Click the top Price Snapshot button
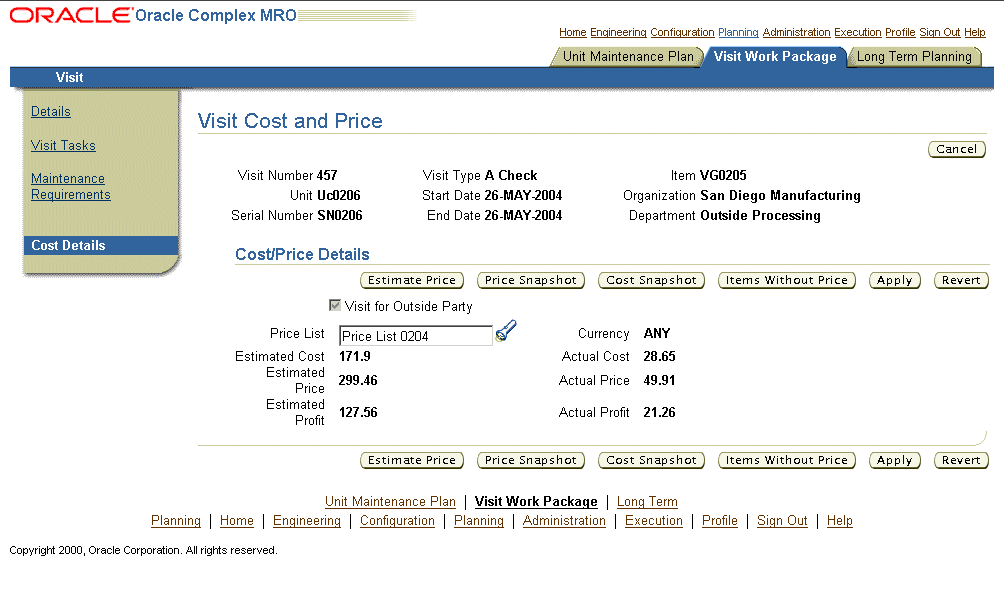 coord(531,280)
